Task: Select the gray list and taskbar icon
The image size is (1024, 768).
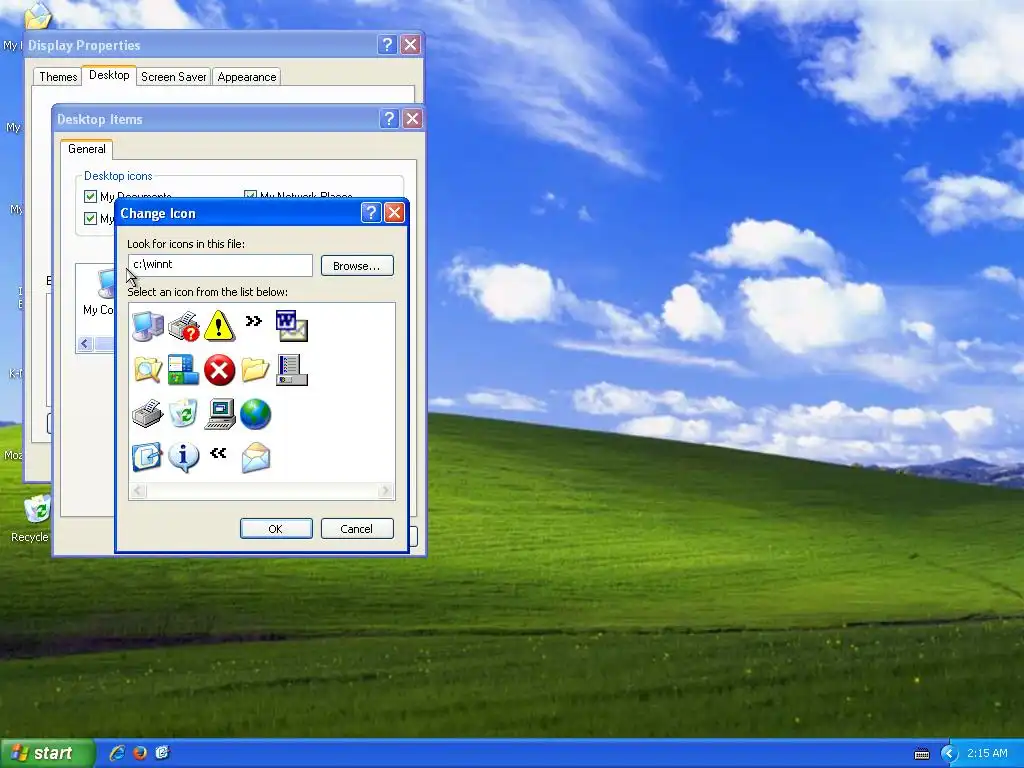Action: pos(291,370)
